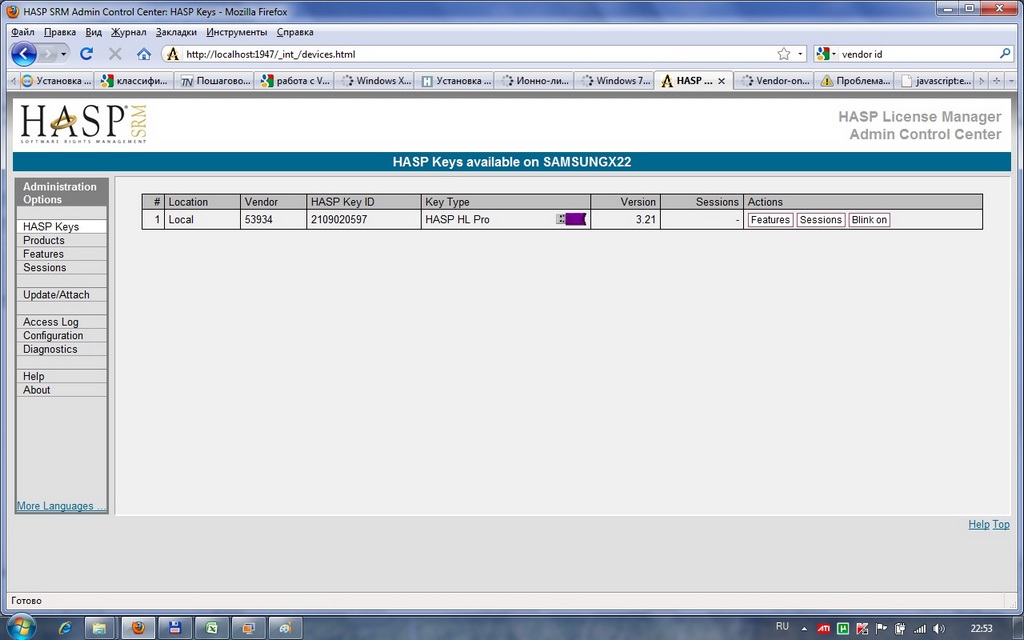This screenshot has height=640, width=1024.
Task: Open Windows Explorer folder on taskbar
Action: pos(99,628)
